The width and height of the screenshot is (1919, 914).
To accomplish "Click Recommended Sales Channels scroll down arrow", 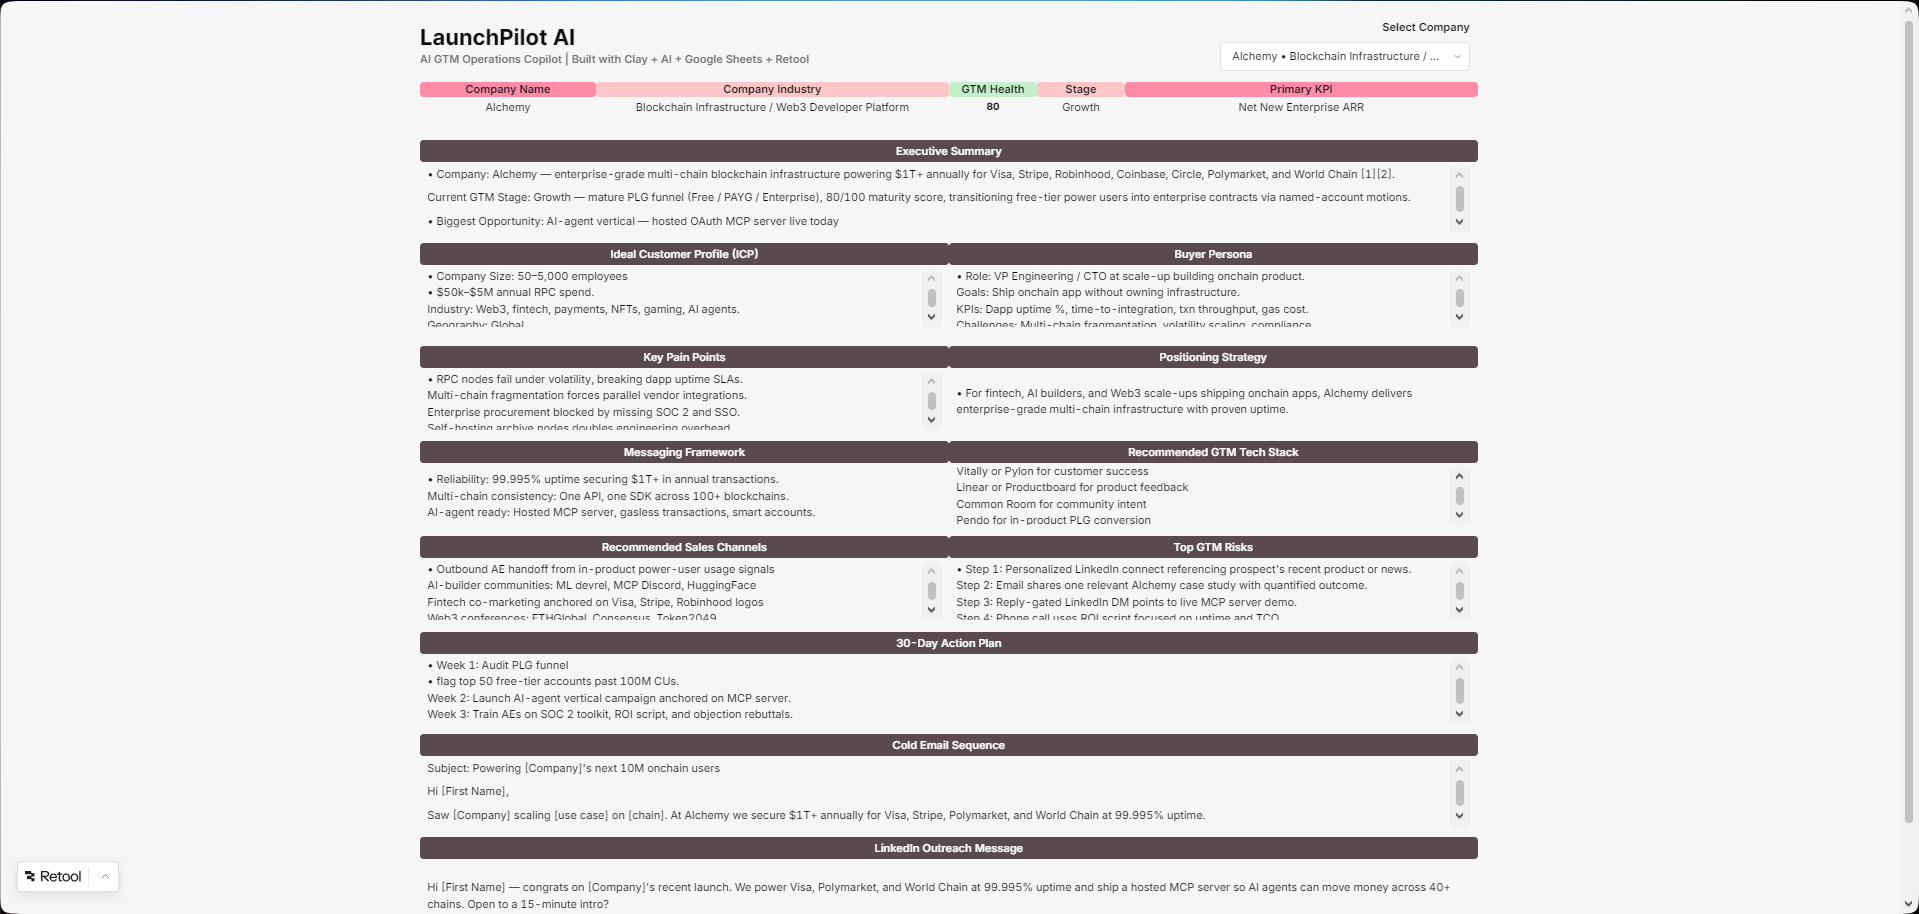I will coord(931,611).
